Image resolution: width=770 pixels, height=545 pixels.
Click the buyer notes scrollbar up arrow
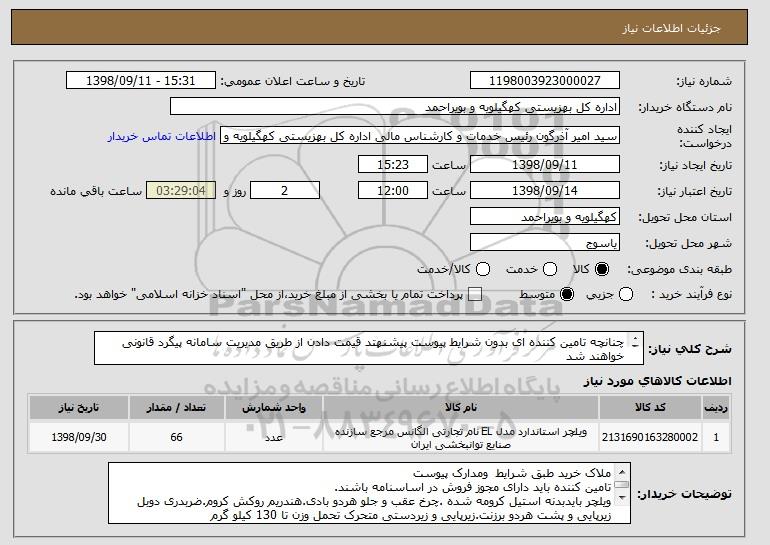622,472
